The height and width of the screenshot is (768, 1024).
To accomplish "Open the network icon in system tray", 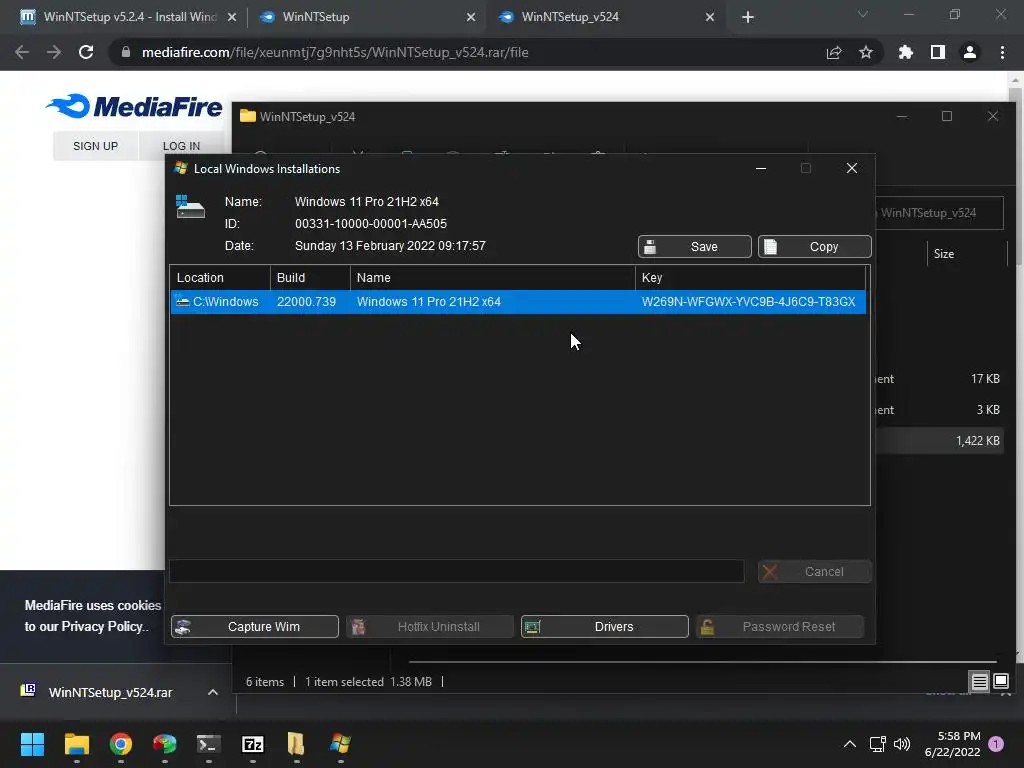I will [877, 744].
